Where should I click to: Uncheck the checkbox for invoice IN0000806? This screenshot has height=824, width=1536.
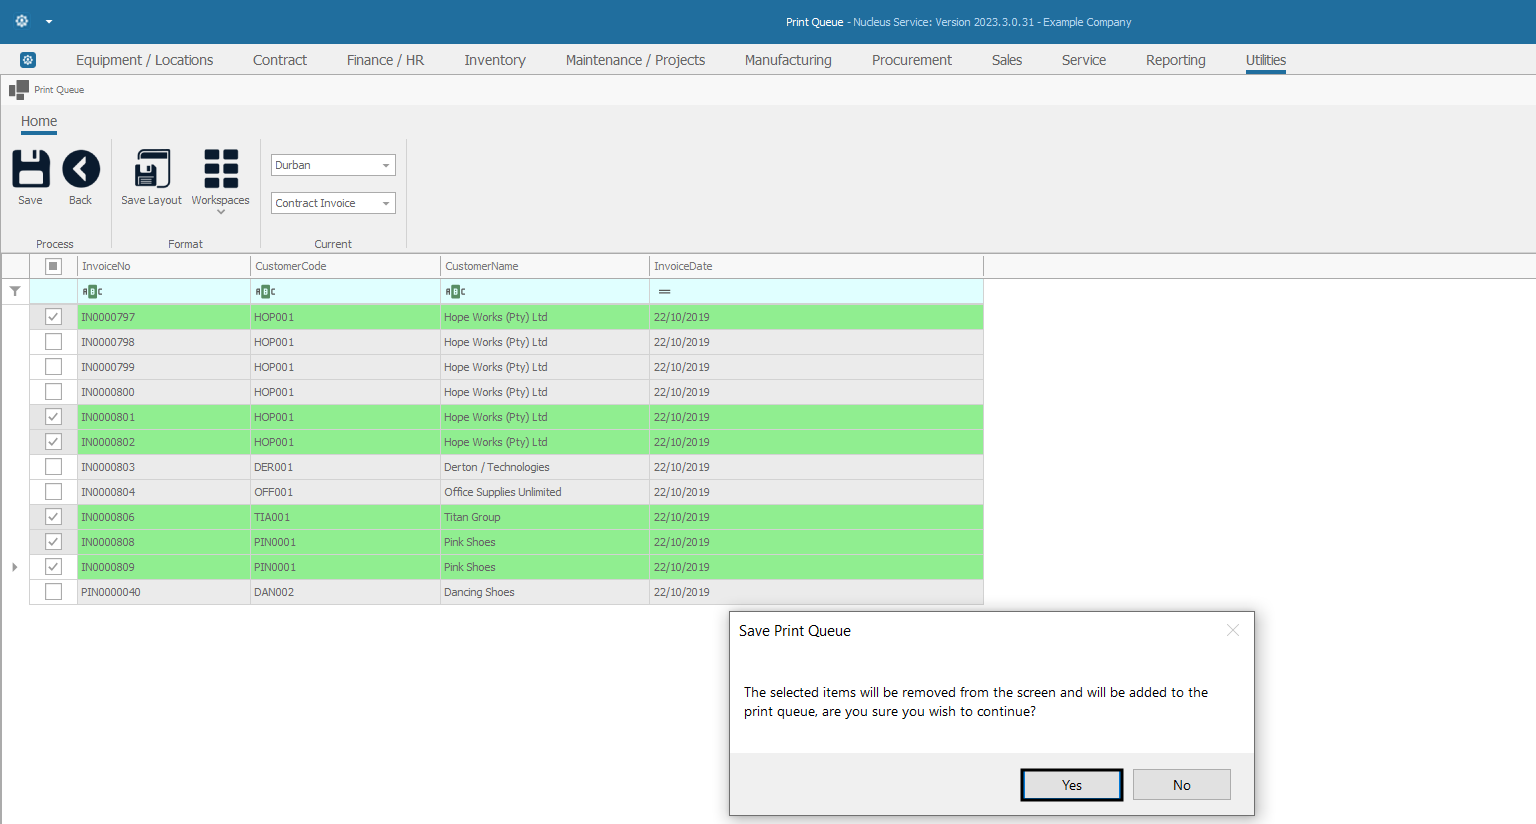[54, 517]
